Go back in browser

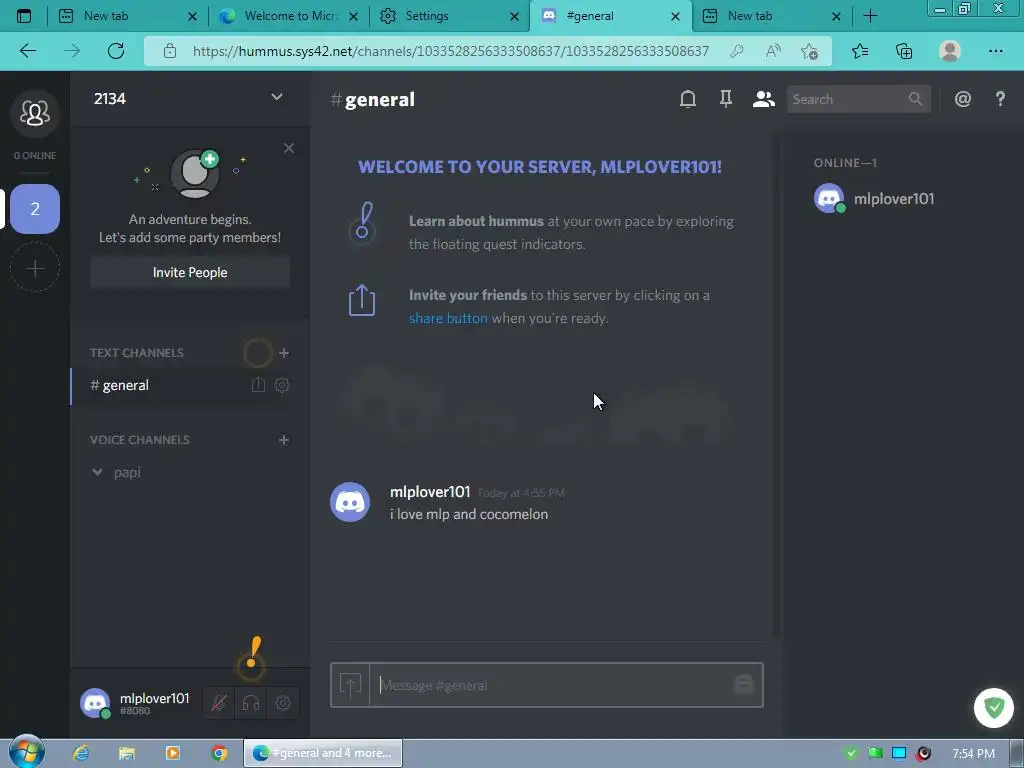point(28,51)
